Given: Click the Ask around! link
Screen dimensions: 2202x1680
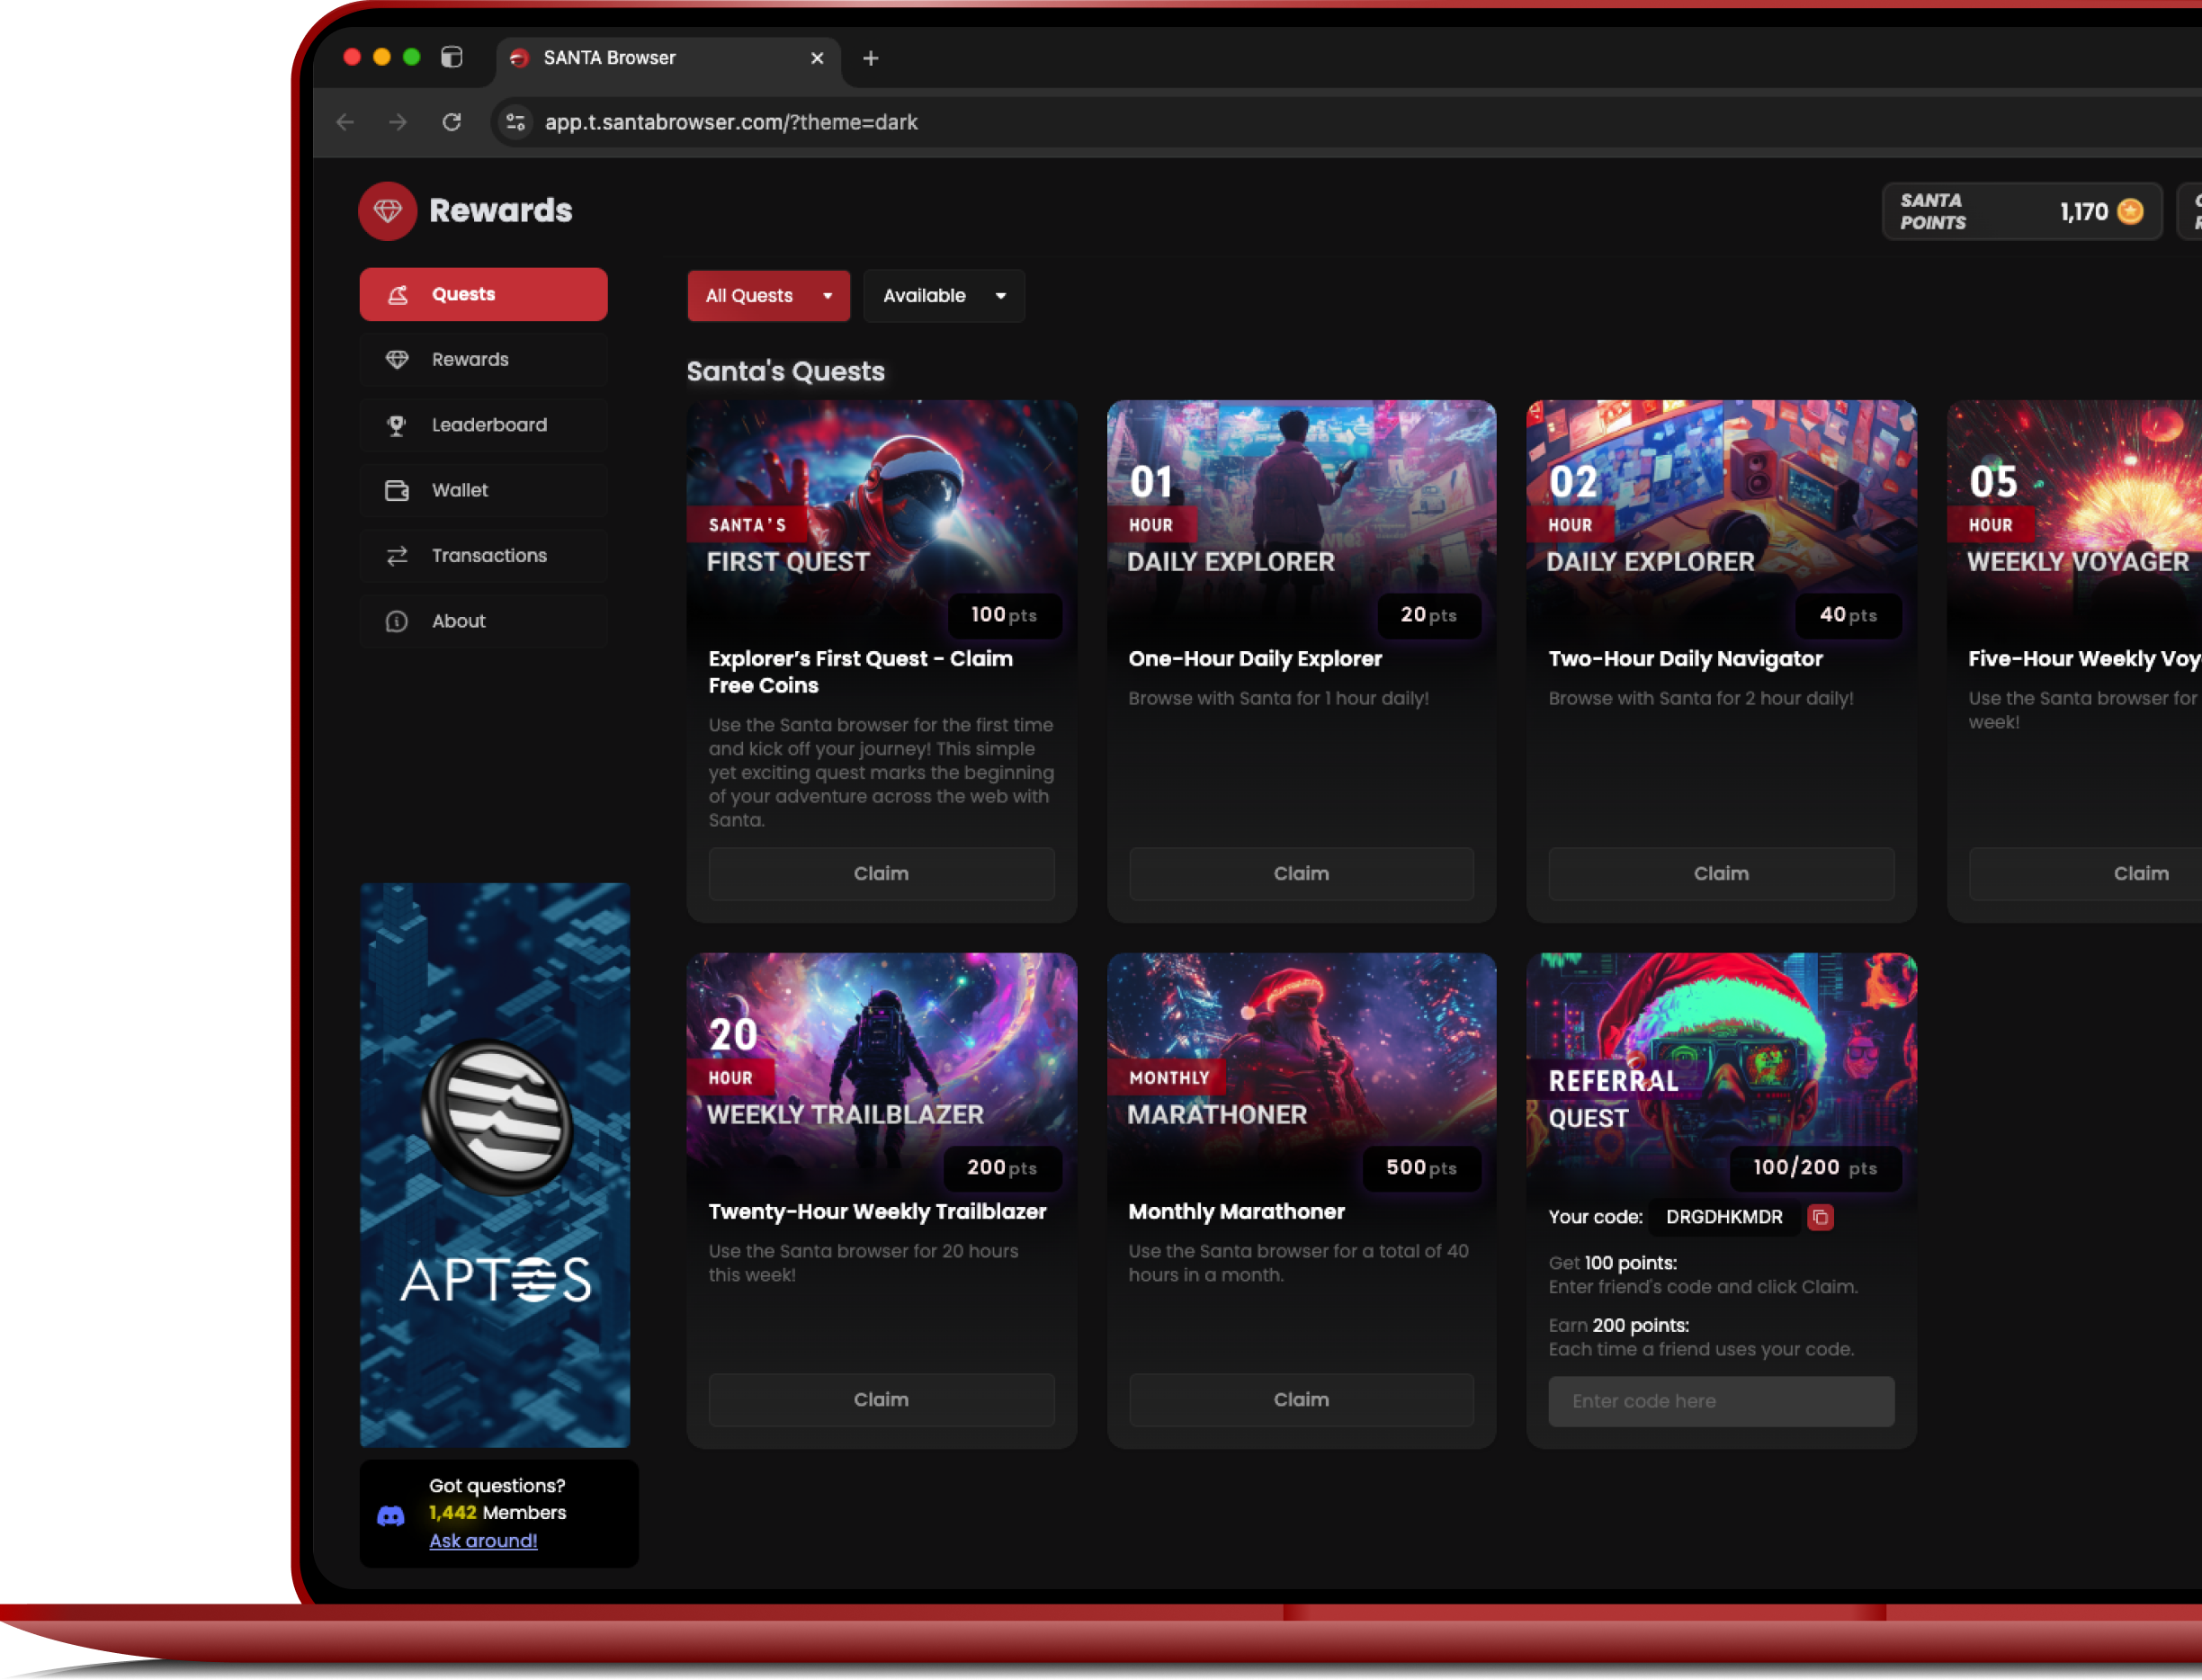Looking at the screenshot, I should [x=483, y=1540].
